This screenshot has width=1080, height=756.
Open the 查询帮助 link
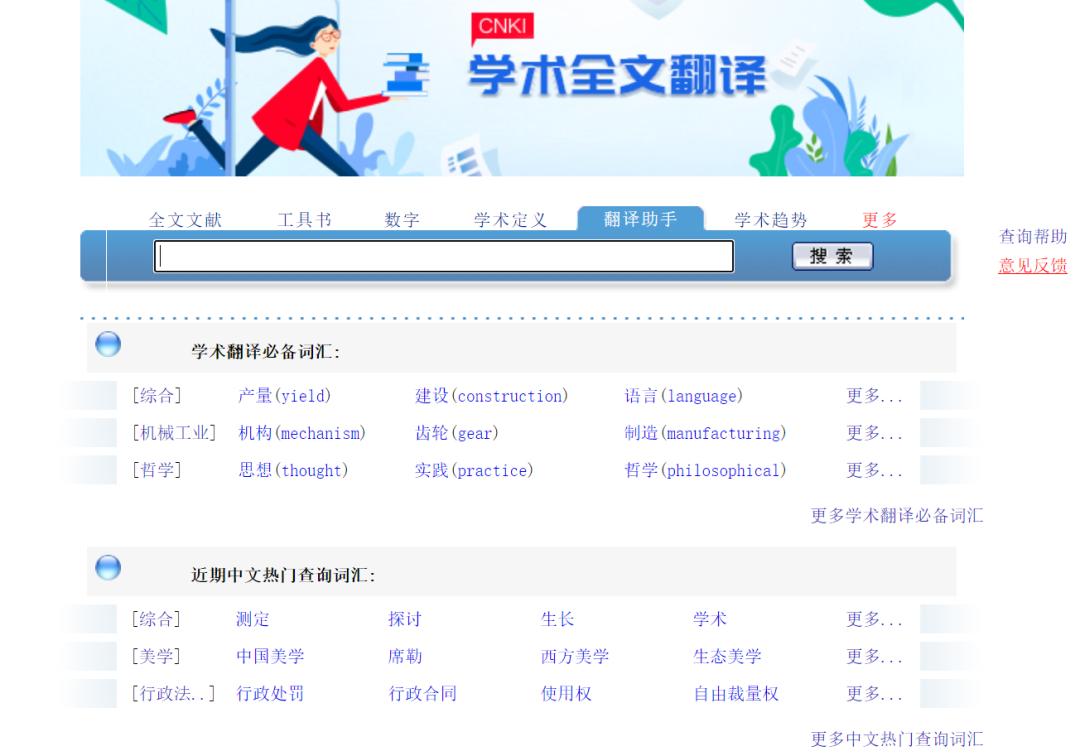tap(1033, 237)
